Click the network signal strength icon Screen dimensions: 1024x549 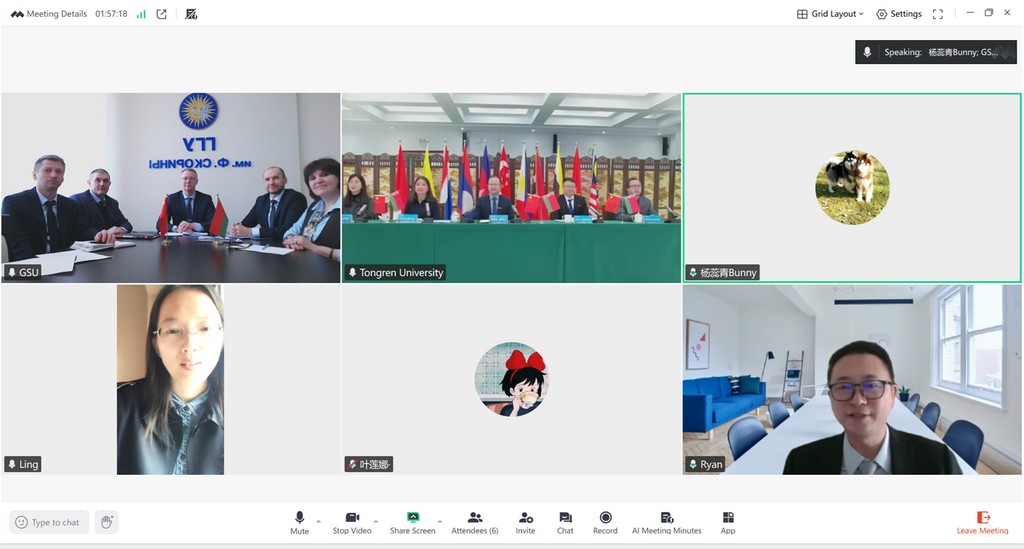tap(141, 14)
